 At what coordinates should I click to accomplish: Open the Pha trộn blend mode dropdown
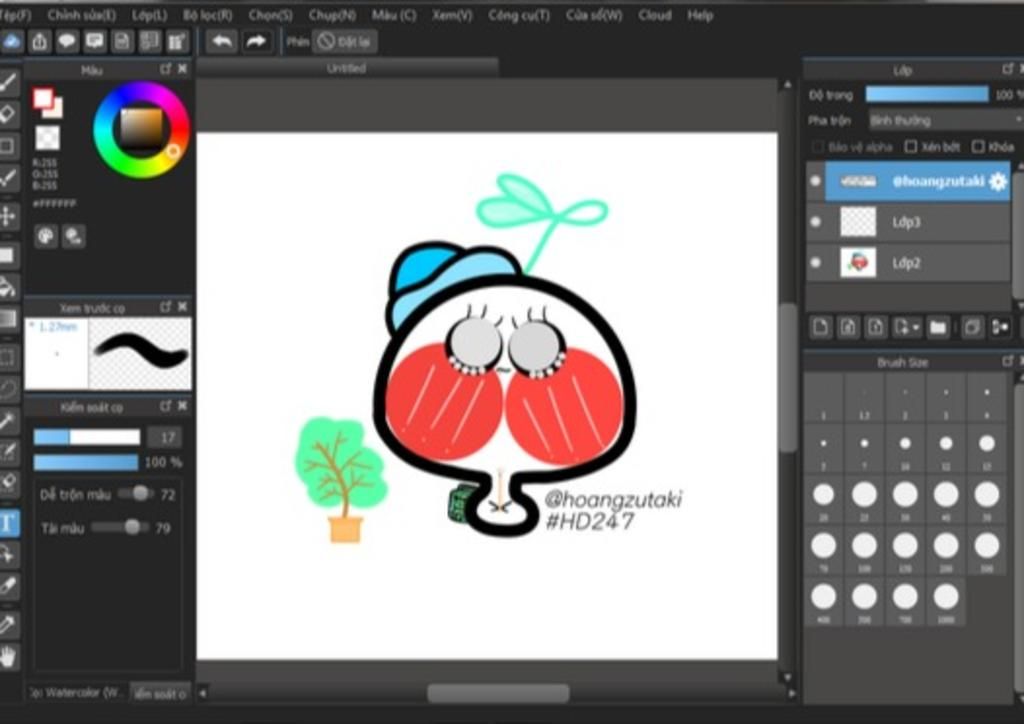[946, 120]
